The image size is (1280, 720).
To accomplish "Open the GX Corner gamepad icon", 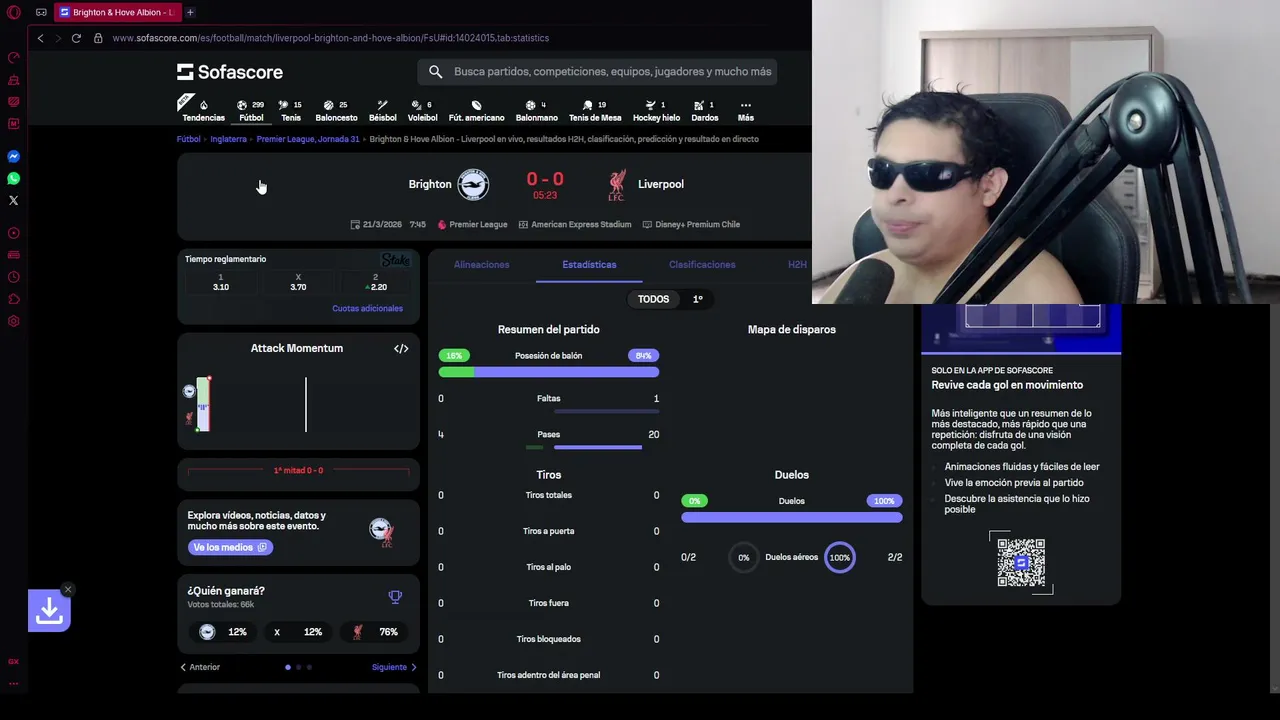I will (42, 13).
